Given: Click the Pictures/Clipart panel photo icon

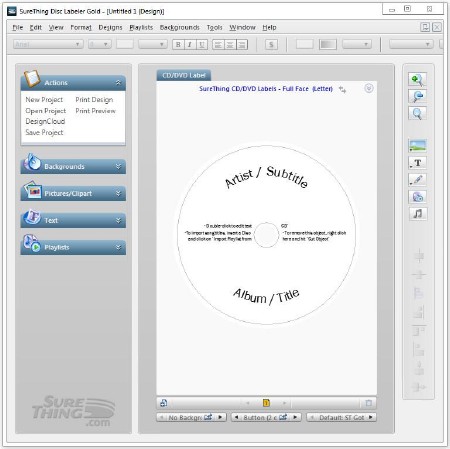Looking at the screenshot, I should pos(32,190).
